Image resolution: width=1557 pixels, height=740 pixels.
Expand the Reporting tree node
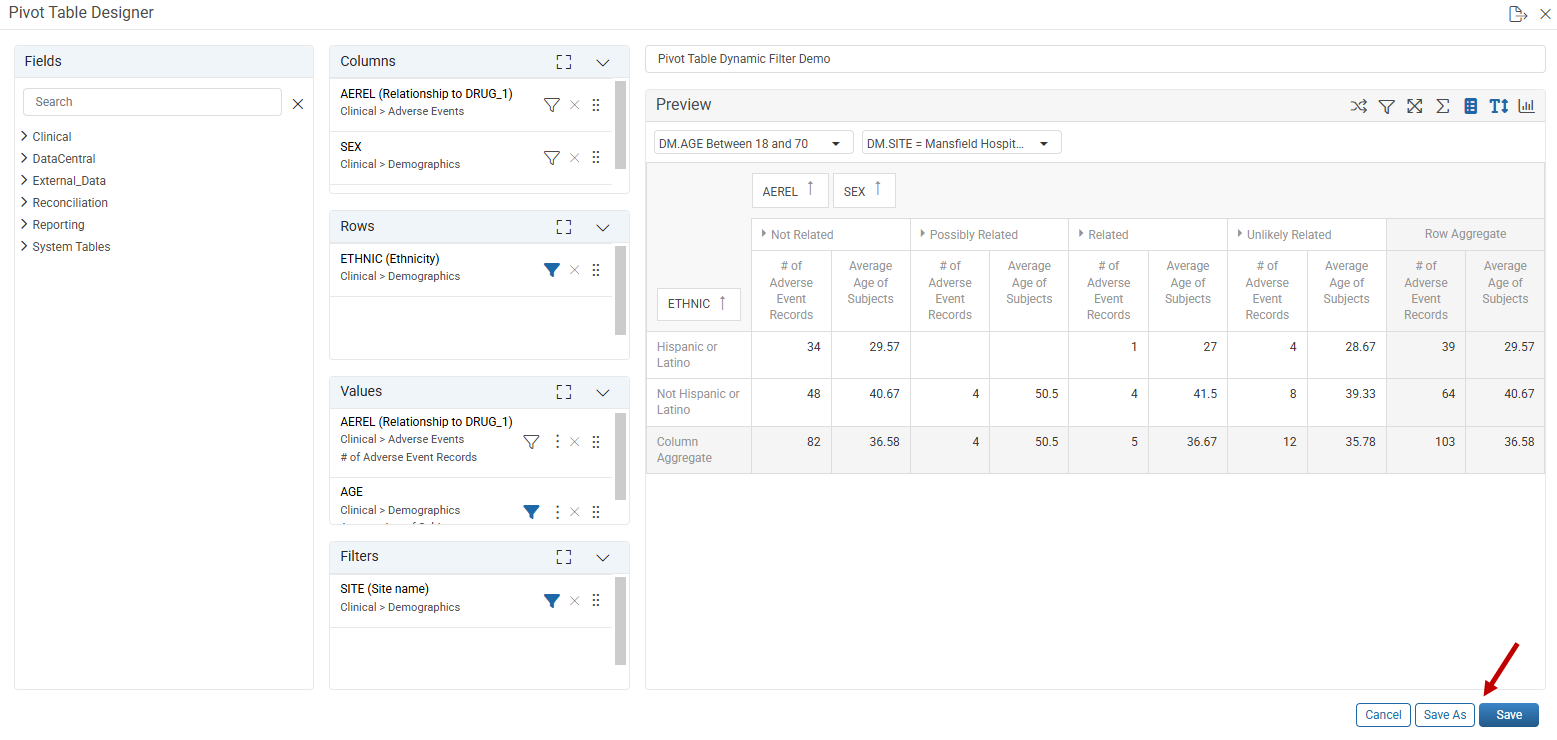coord(24,224)
